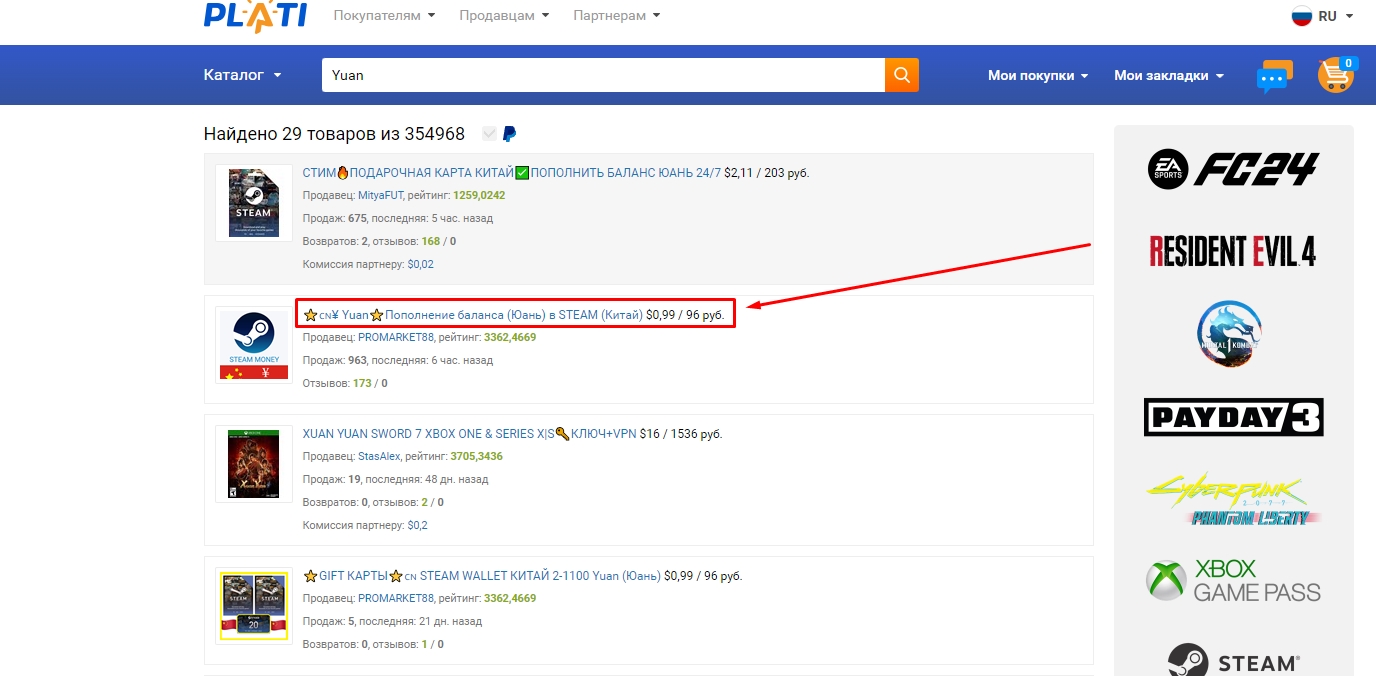Screen dimensions: 1376x676
Task: Open PROMARKET88 seller on Steam Money listing
Action: pyautogui.click(x=396, y=338)
